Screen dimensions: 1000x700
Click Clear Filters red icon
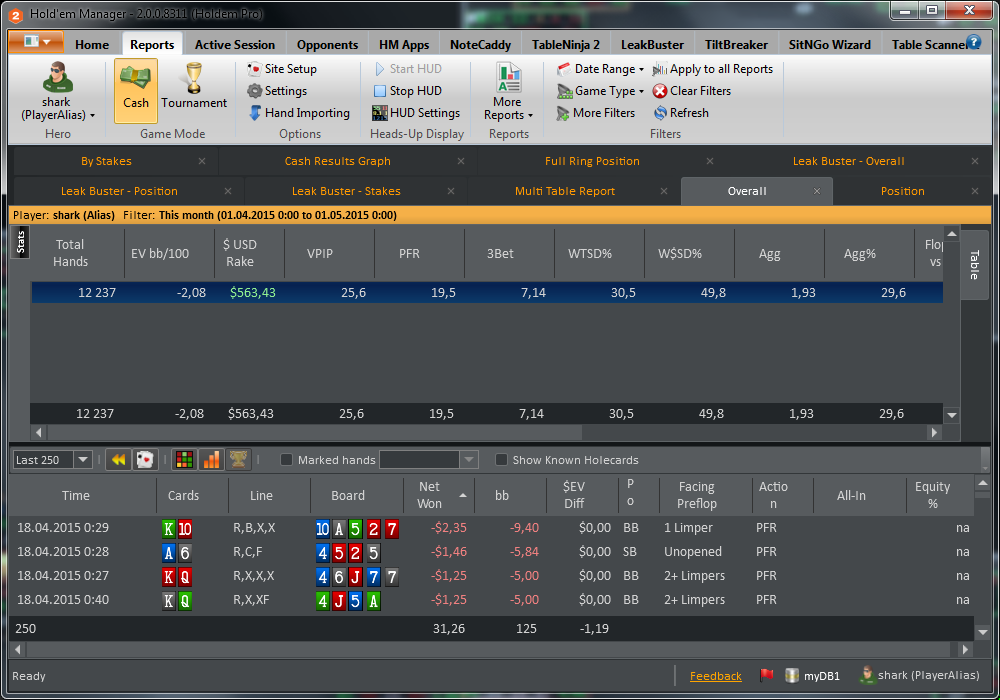(x=659, y=91)
